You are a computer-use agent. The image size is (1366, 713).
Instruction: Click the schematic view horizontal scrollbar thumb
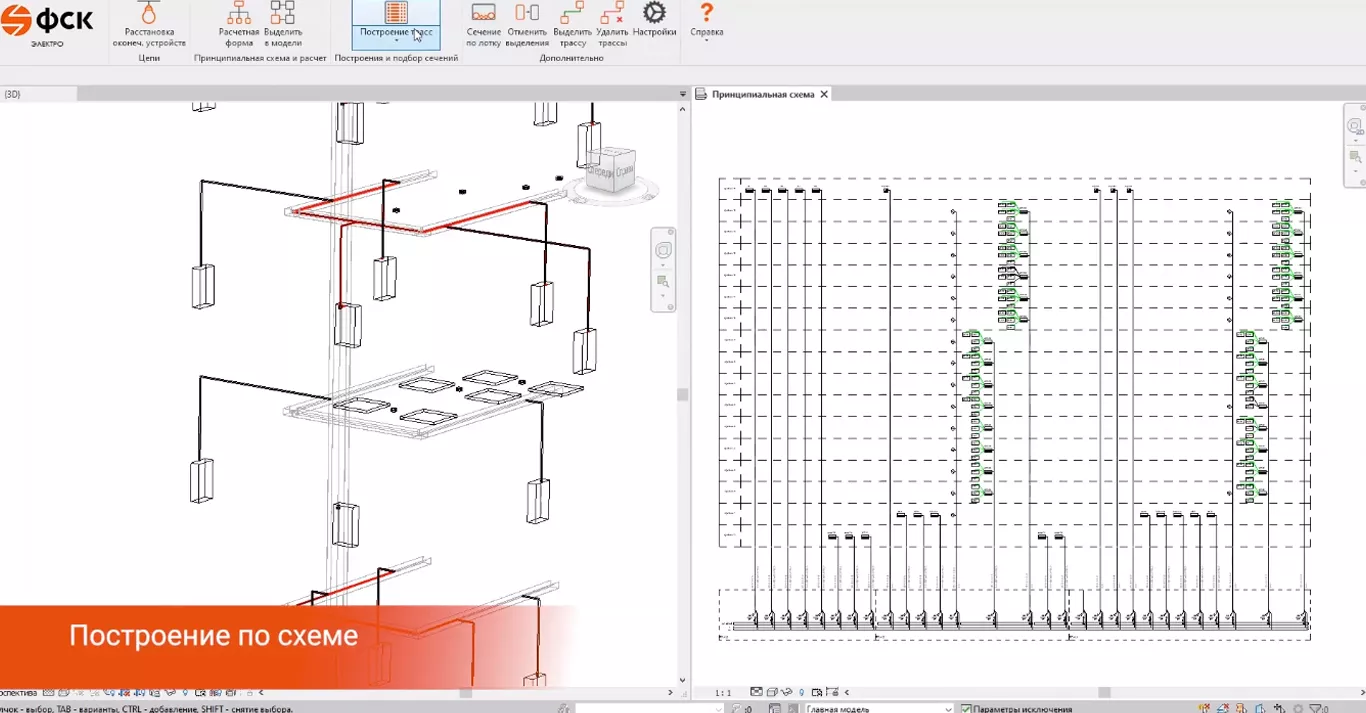tap(1104, 692)
